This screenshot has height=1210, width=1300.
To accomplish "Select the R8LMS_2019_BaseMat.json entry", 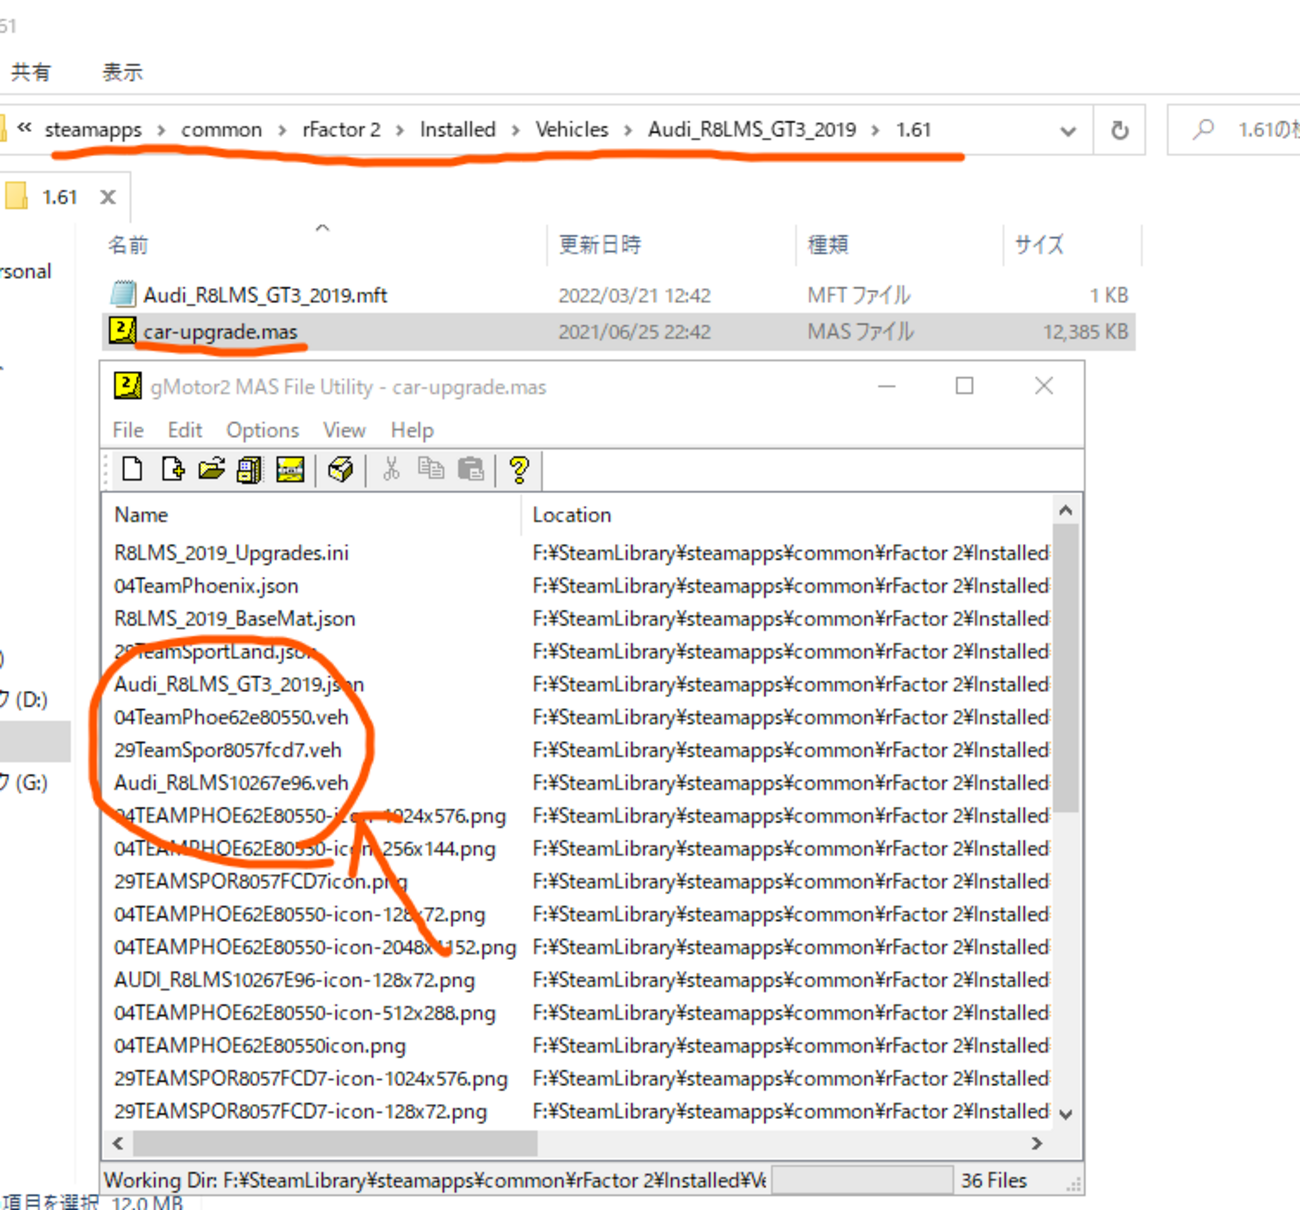I will [234, 619].
